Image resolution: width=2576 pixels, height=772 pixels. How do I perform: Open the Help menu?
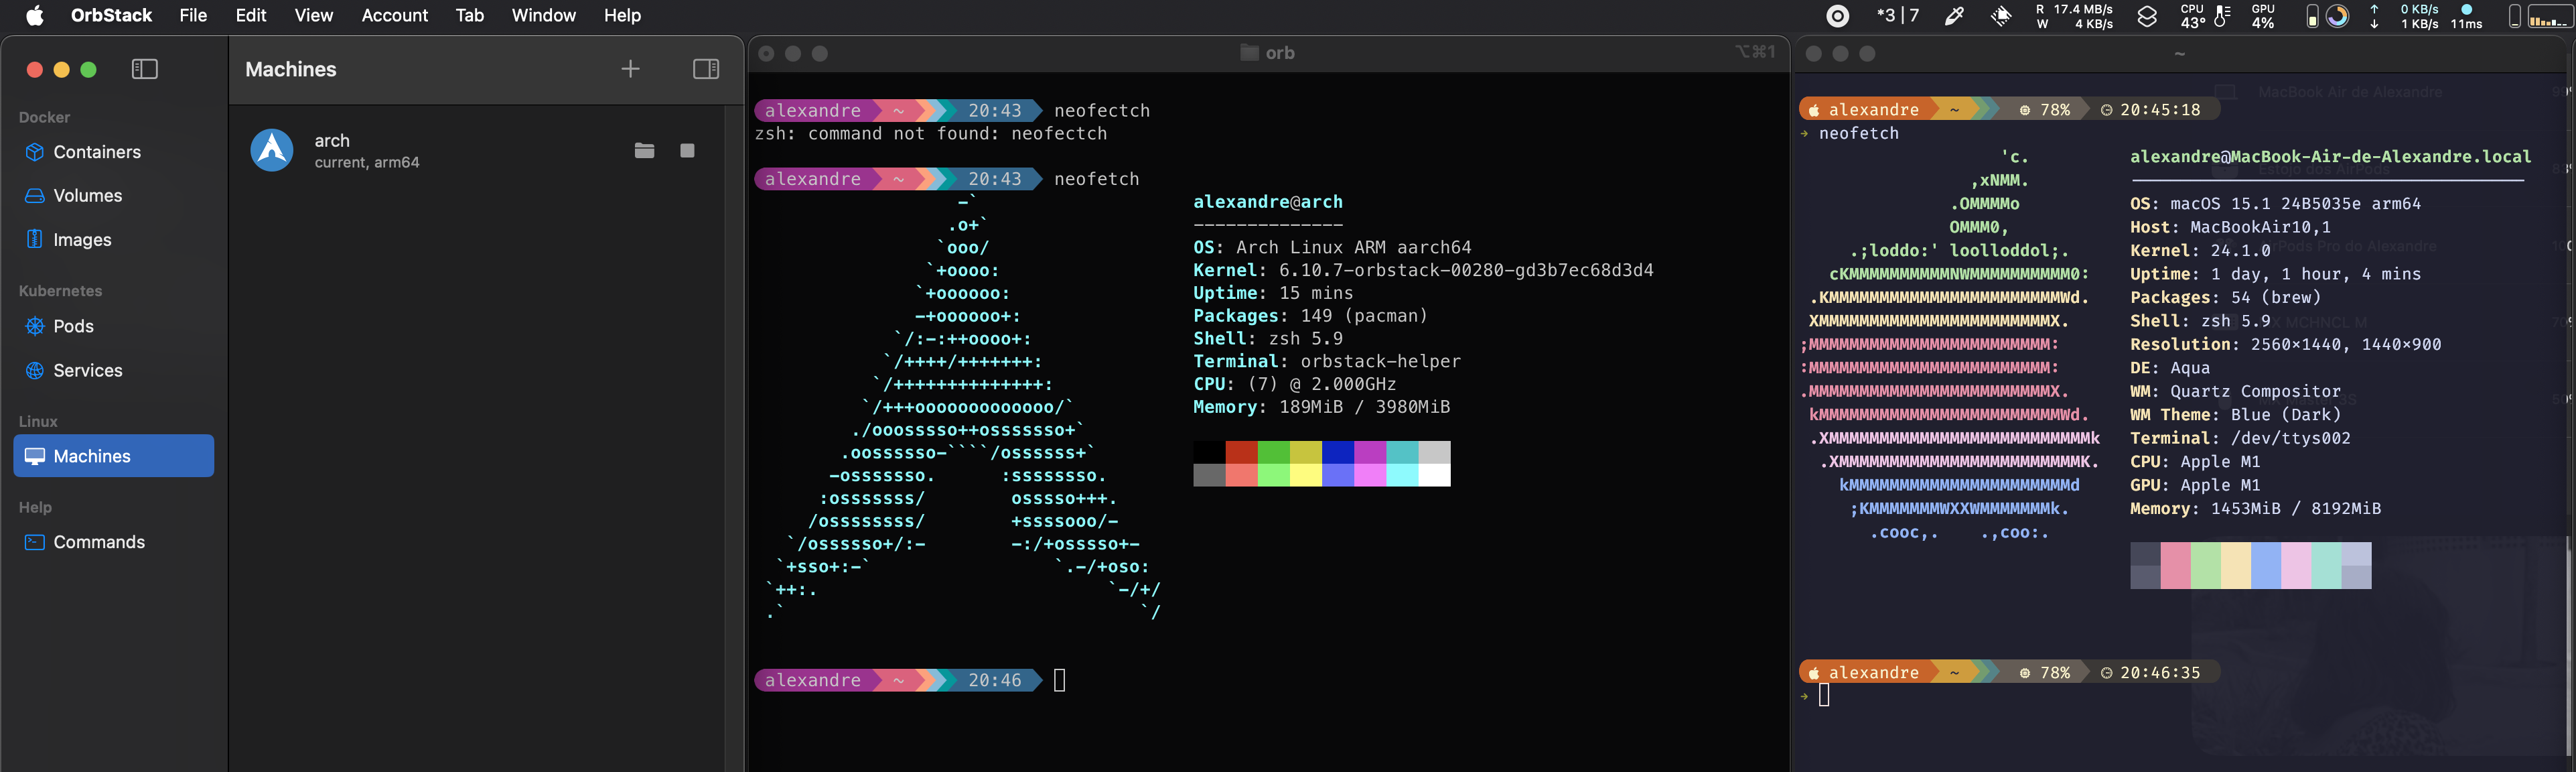[622, 15]
